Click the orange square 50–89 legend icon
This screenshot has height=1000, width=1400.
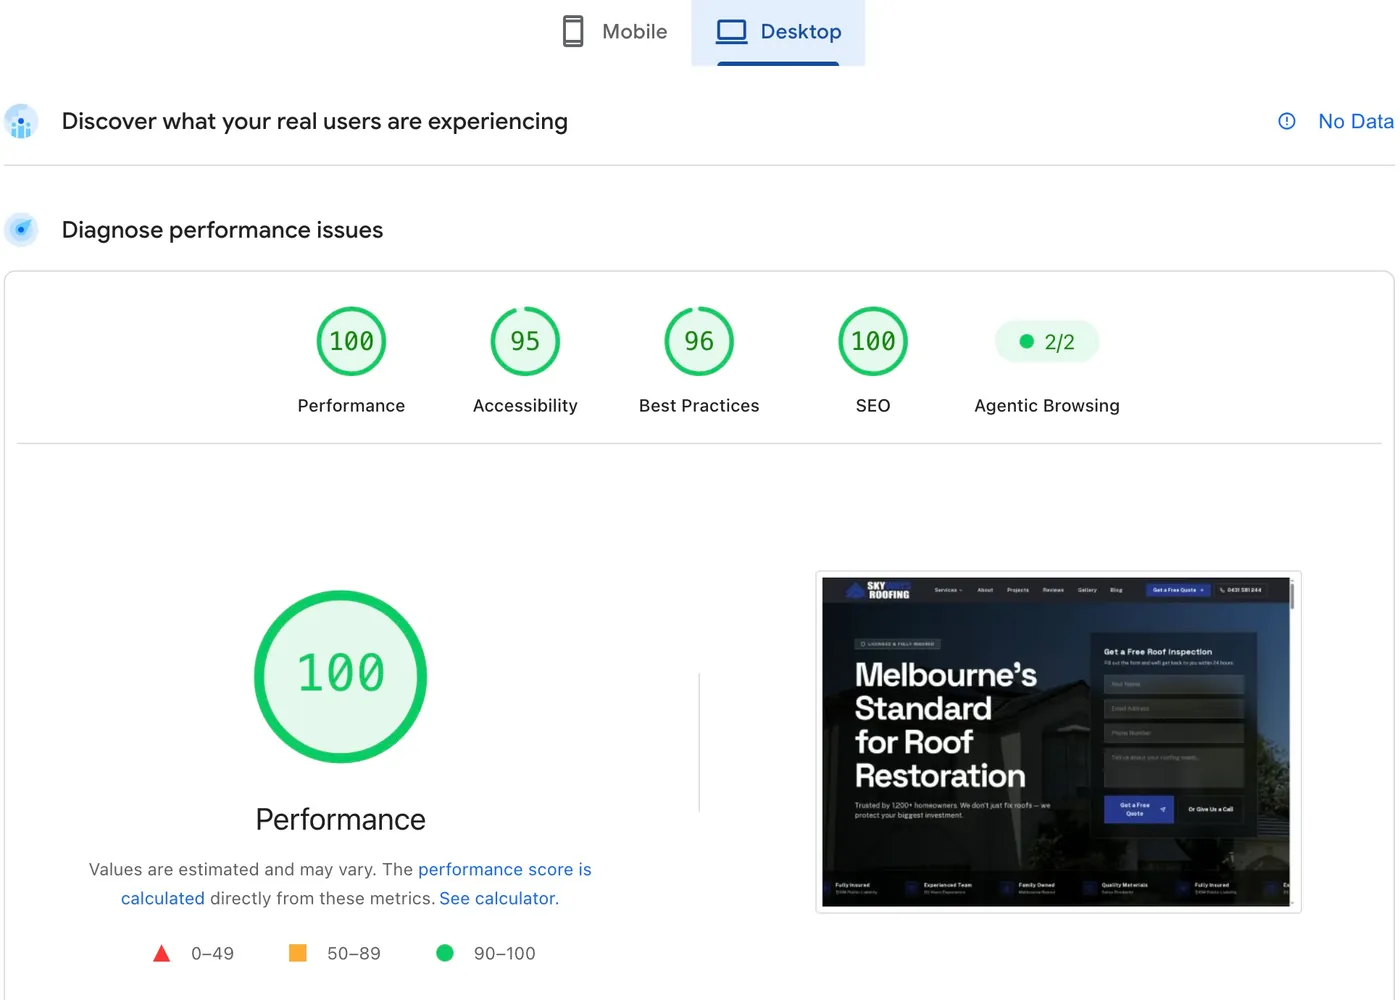click(298, 953)
